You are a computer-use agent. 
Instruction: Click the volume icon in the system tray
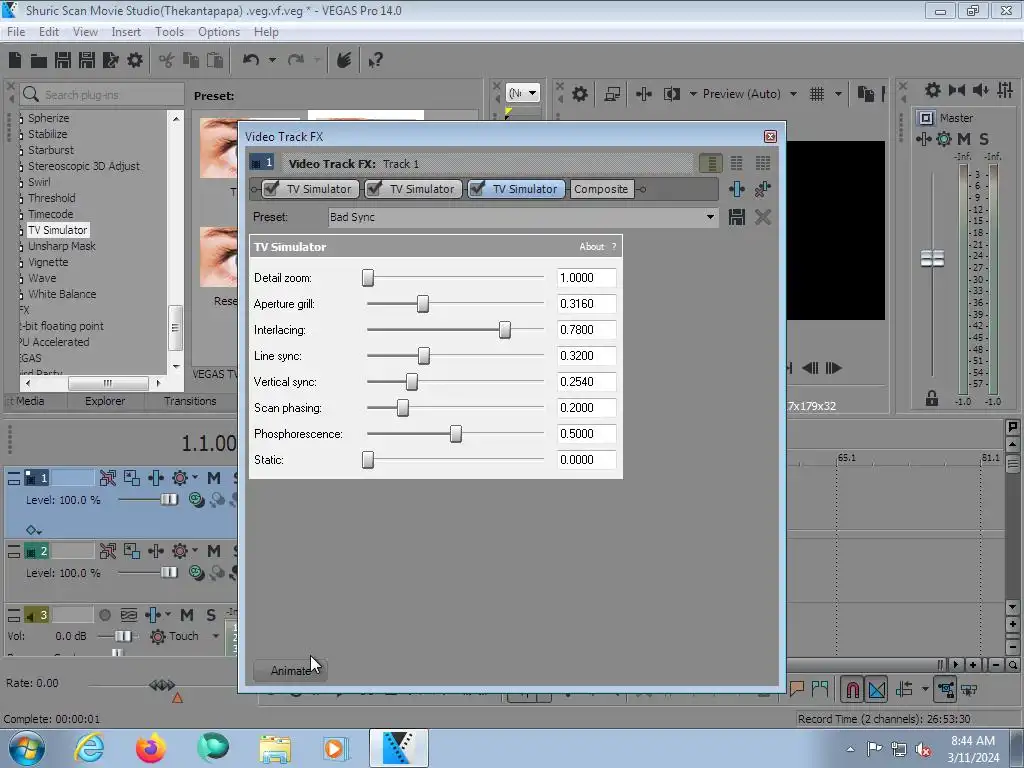(x=923, y=749)
